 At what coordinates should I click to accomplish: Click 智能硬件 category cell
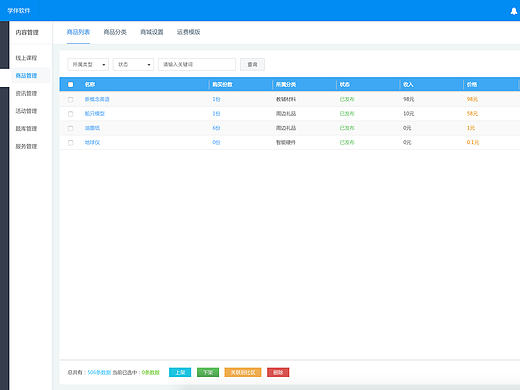point(286,142)
